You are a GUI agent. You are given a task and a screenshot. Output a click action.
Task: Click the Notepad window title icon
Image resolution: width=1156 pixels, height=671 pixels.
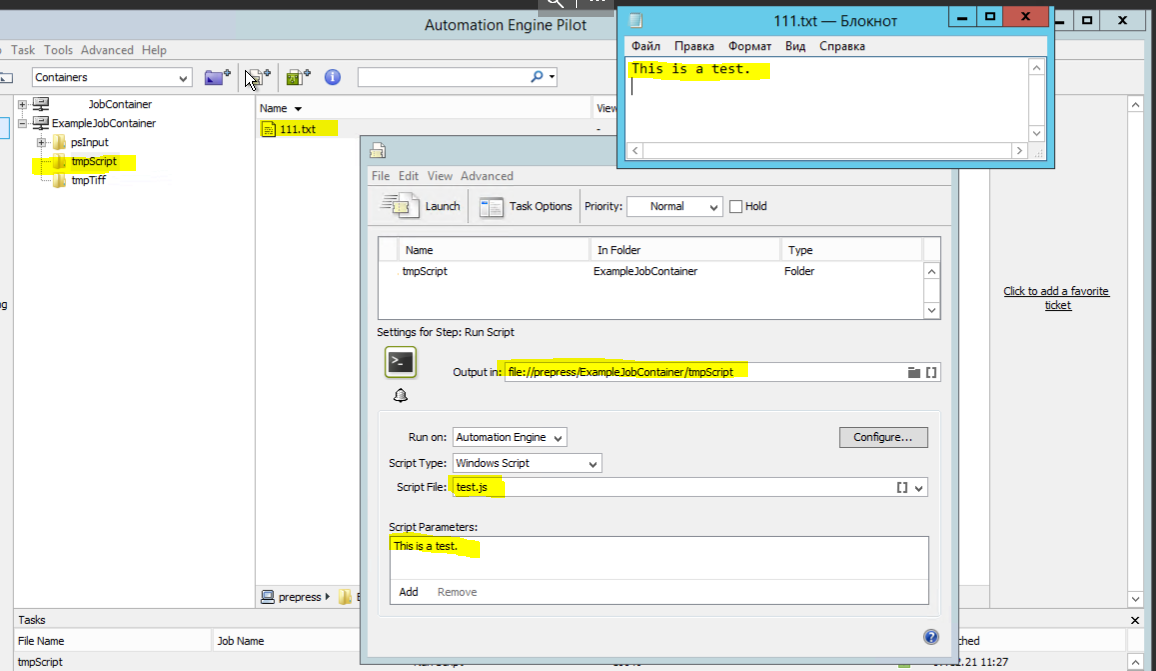coord(636,21)
